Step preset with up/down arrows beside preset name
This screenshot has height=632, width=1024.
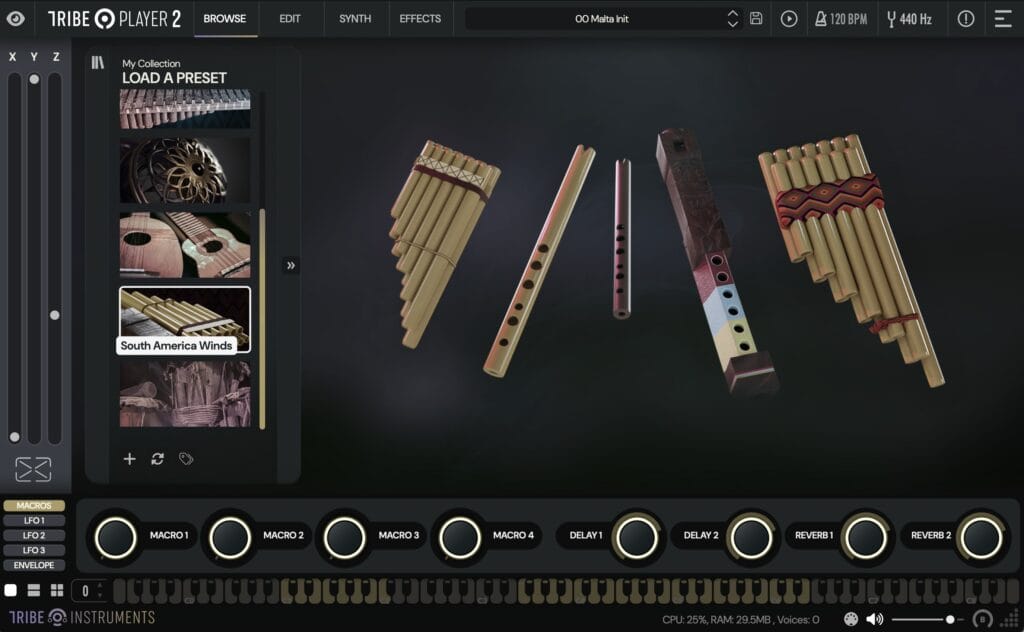coord(733,19)
